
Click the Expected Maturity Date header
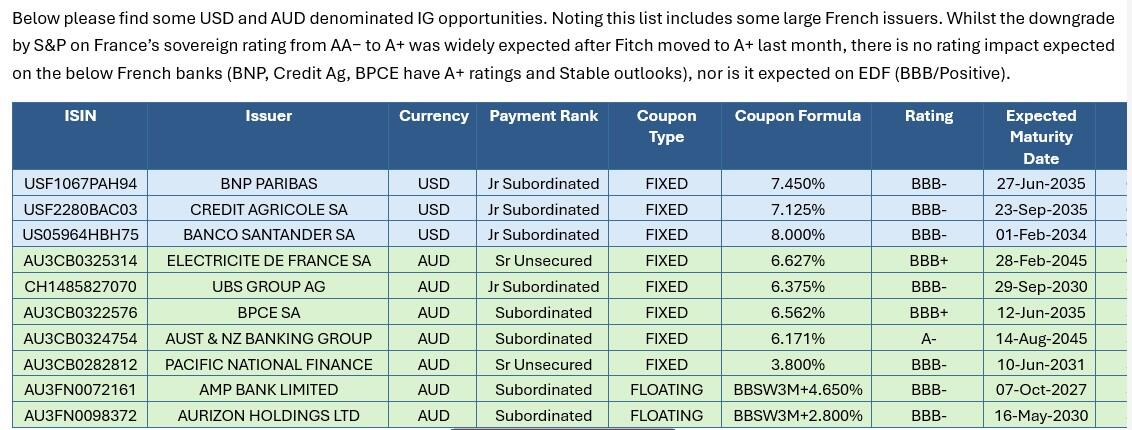coord(1040,137)
